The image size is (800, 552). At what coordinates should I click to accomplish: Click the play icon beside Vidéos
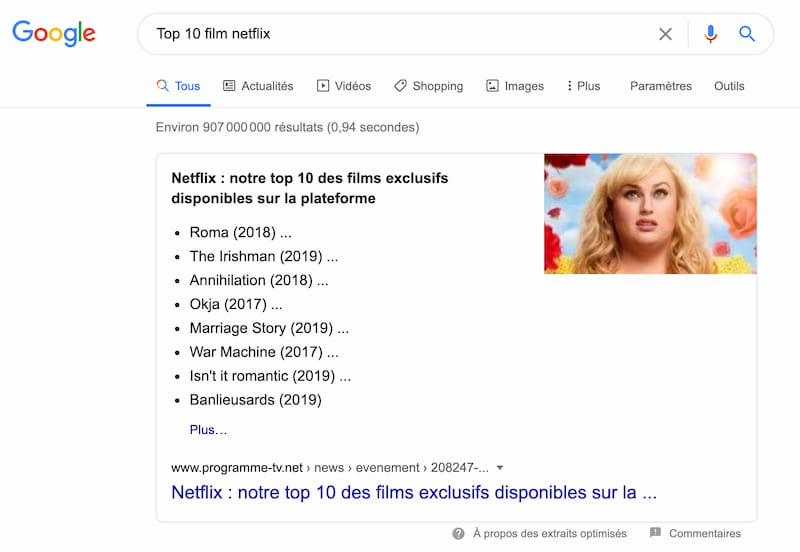323,86
